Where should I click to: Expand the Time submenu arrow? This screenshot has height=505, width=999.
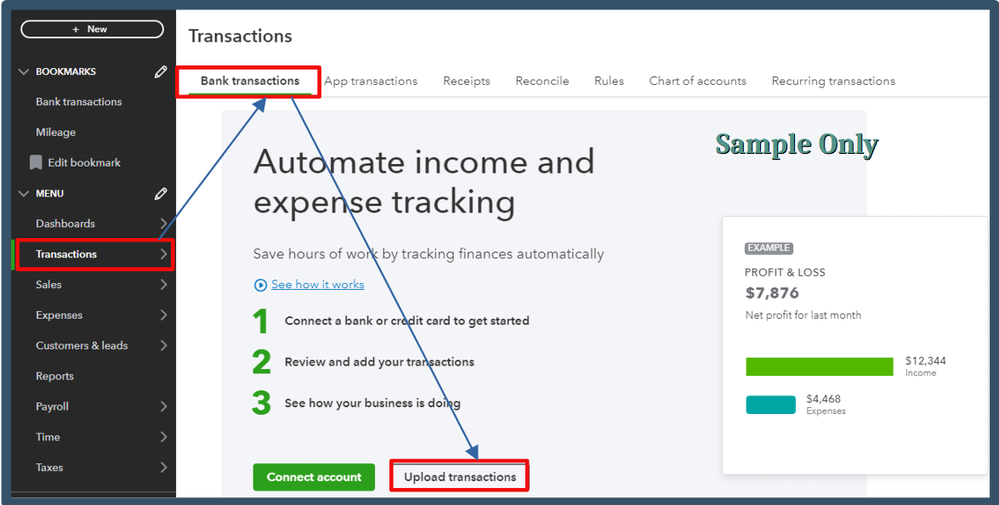[x=164, y=437]
